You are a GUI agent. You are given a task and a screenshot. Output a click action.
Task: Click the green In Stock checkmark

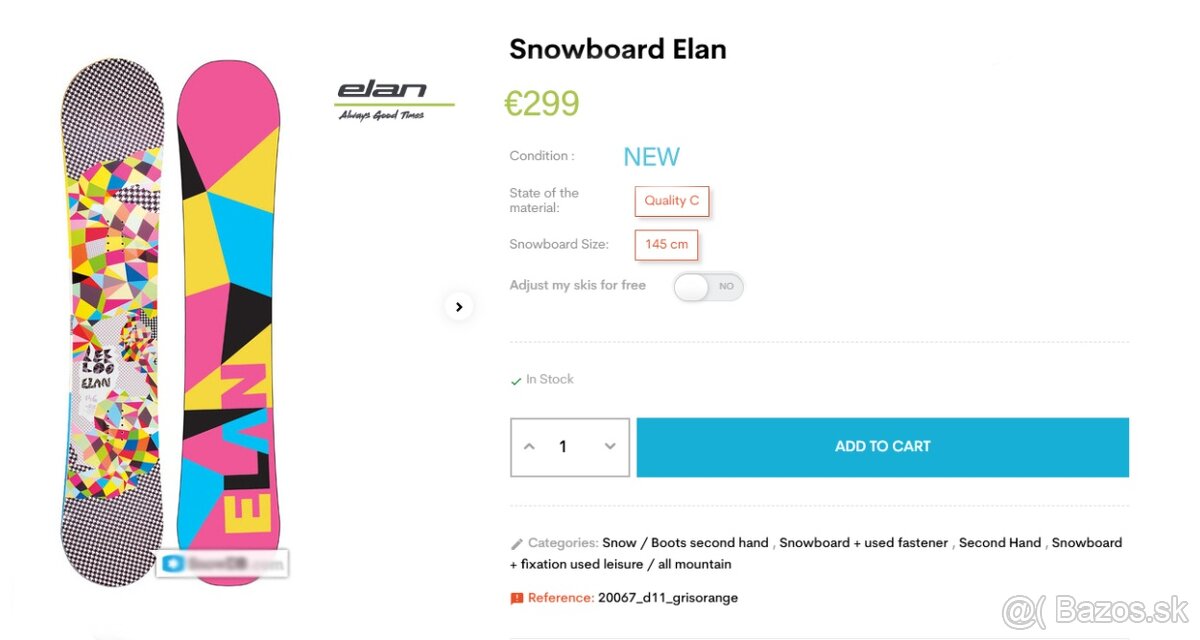point(514,379)
